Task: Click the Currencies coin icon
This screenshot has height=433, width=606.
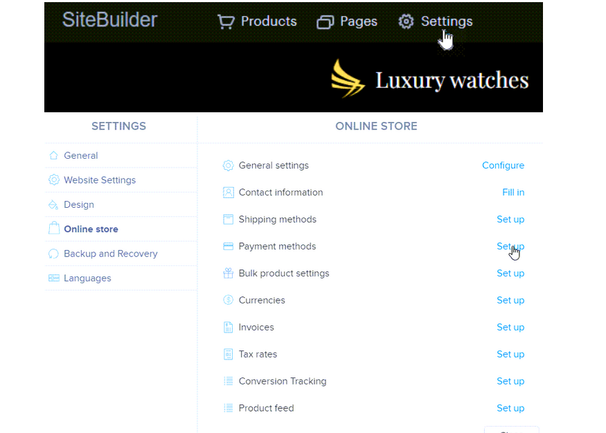Action: pyautogui.click(x=229, y=301)
